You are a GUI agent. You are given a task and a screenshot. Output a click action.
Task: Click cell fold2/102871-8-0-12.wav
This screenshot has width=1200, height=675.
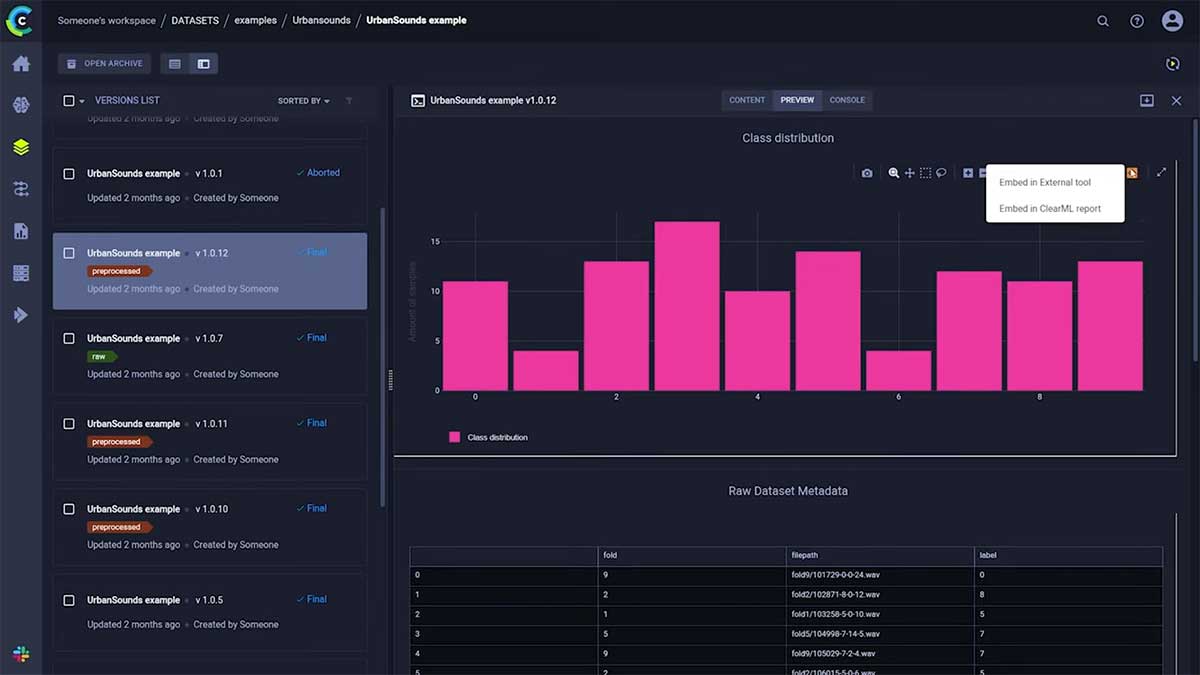pos(880,595)
